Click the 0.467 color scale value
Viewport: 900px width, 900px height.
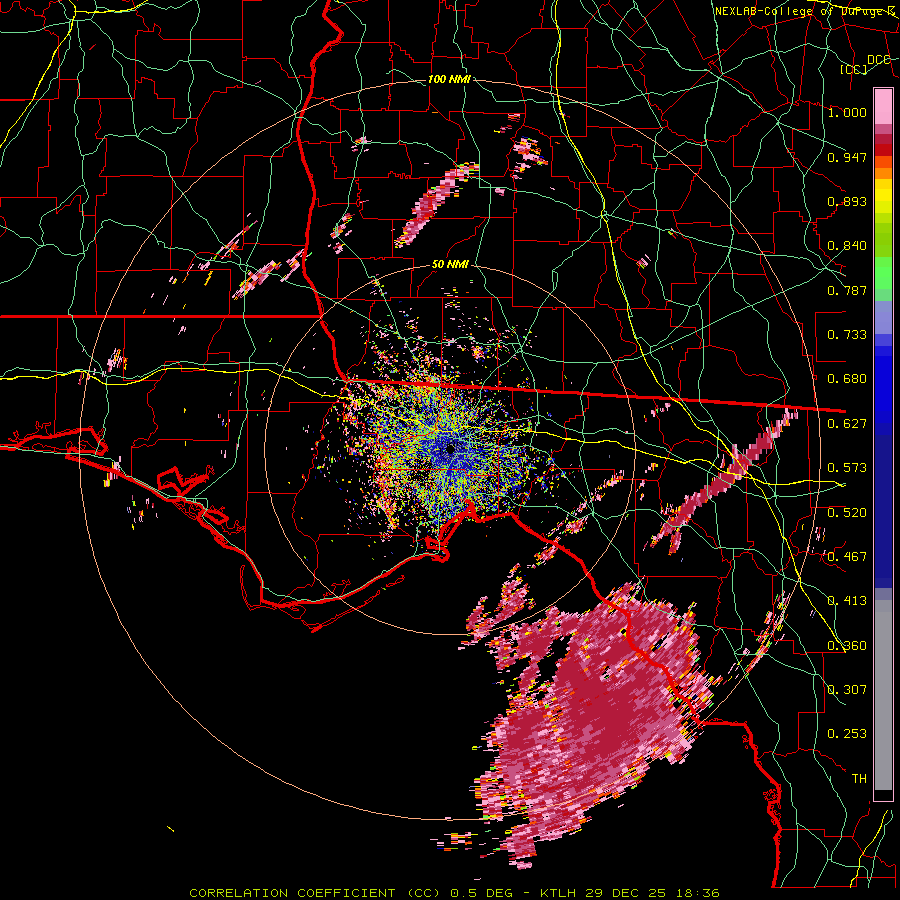[x=847, y=557]
